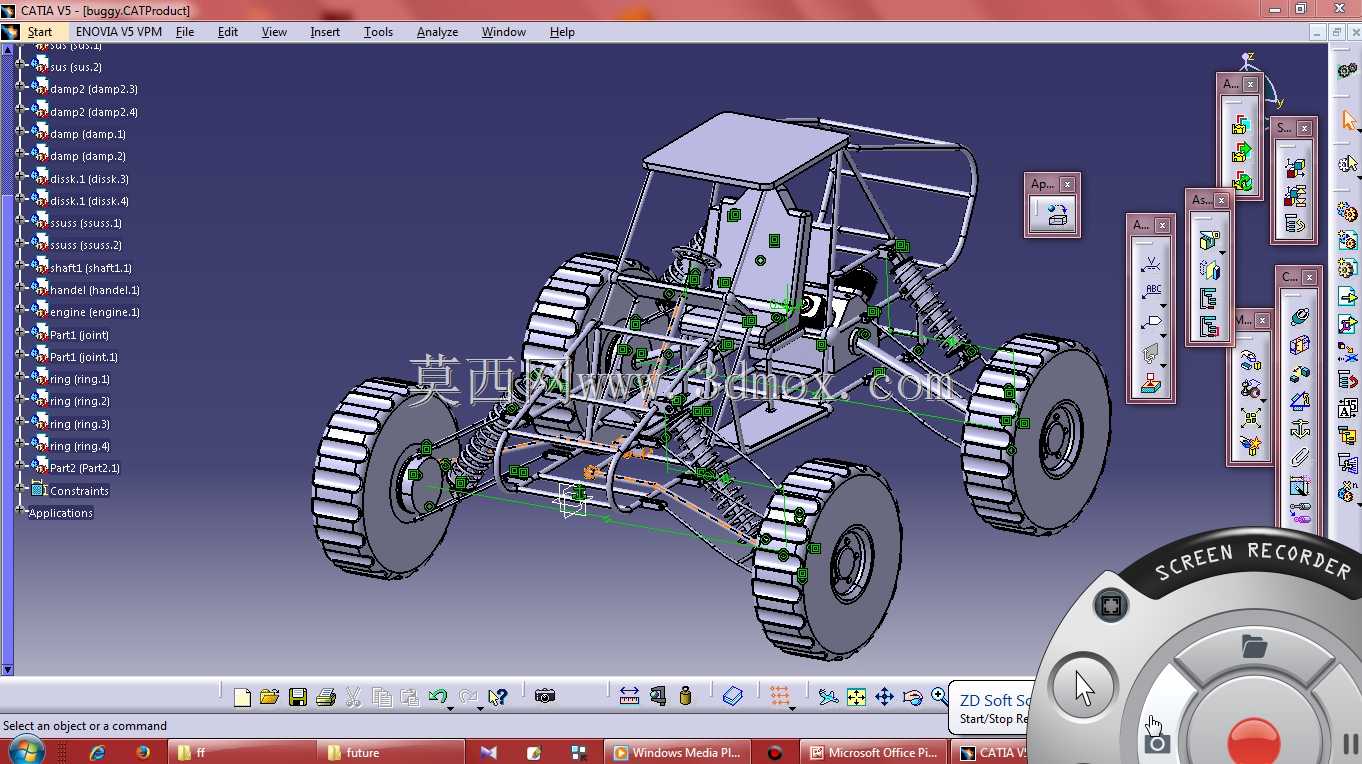1362x764 pixels.
Task: Click the Apply Material blue book icon
Action: tap(733, 696)
